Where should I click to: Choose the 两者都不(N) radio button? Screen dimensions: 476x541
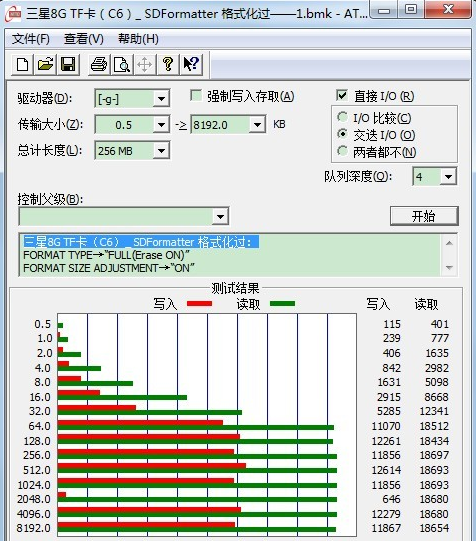click(342, 151)
